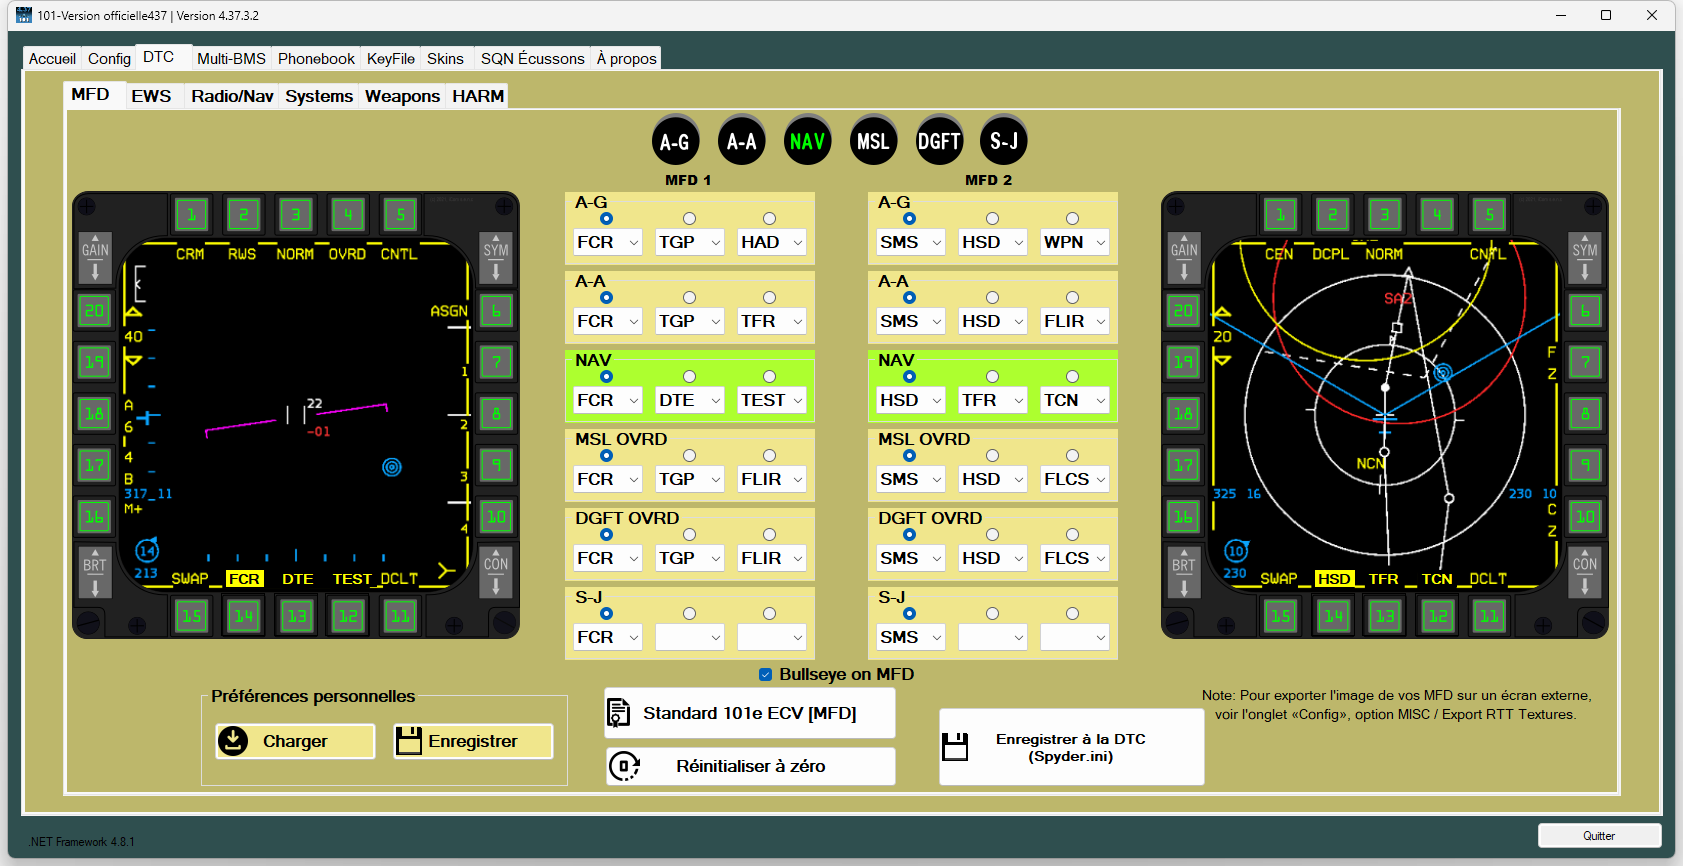Click the Réinitialiser à zéro button
This screenshot has width=1683, height=866.
[x=750, y=767]
